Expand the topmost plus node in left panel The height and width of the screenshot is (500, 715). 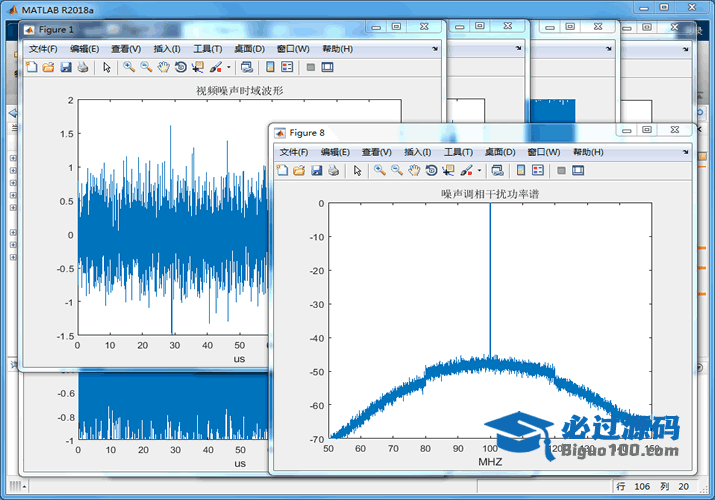(12, 157)
